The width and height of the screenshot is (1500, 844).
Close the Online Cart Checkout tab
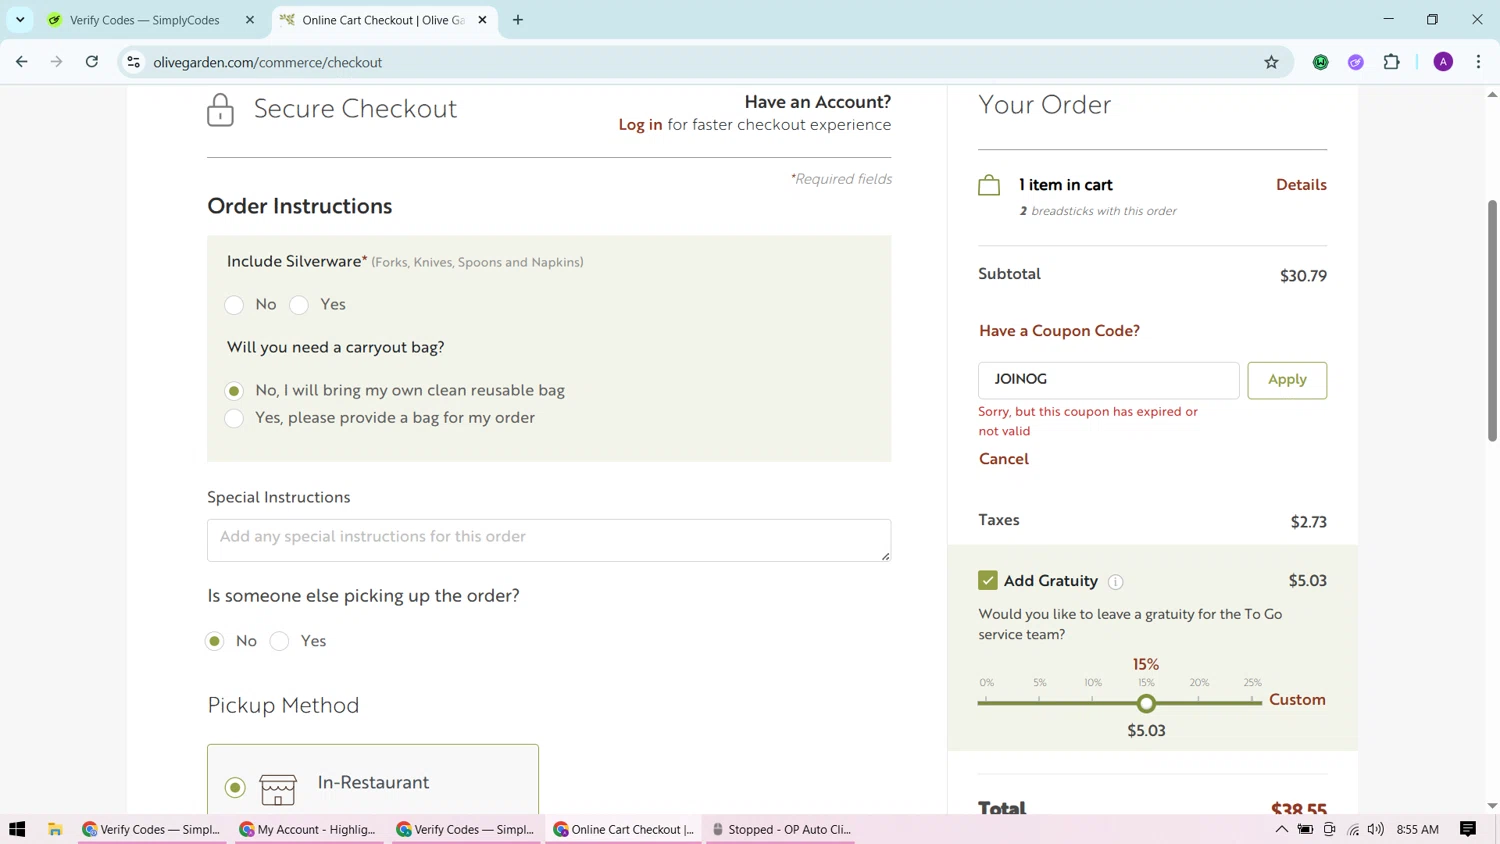coord(482,20)
